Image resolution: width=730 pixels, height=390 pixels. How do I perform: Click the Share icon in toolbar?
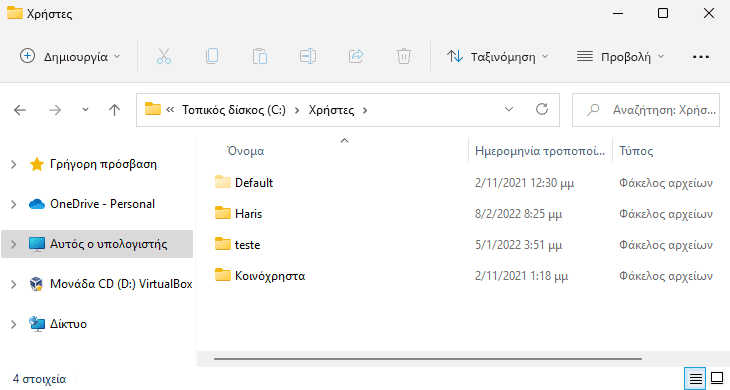[356, 56]
